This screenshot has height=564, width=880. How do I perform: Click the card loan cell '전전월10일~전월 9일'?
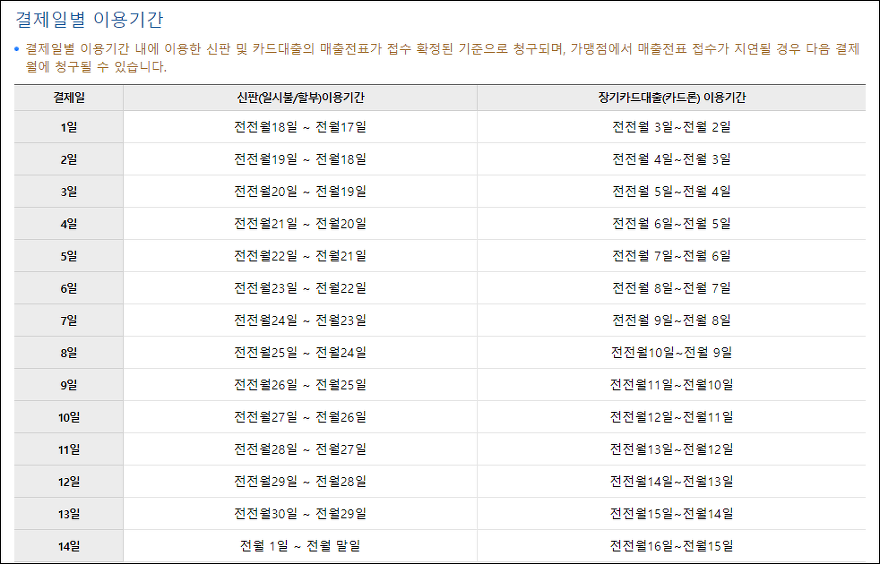click(x=672, y=353)
